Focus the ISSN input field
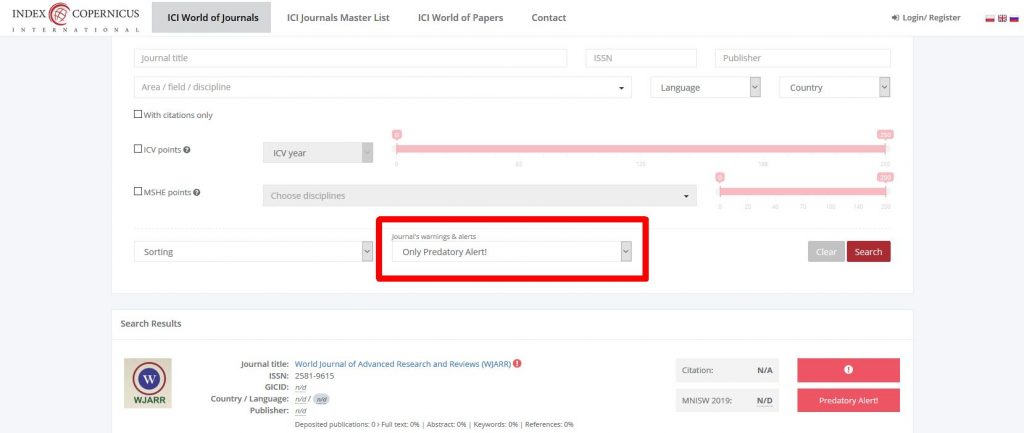 click(x=641, y=57)
